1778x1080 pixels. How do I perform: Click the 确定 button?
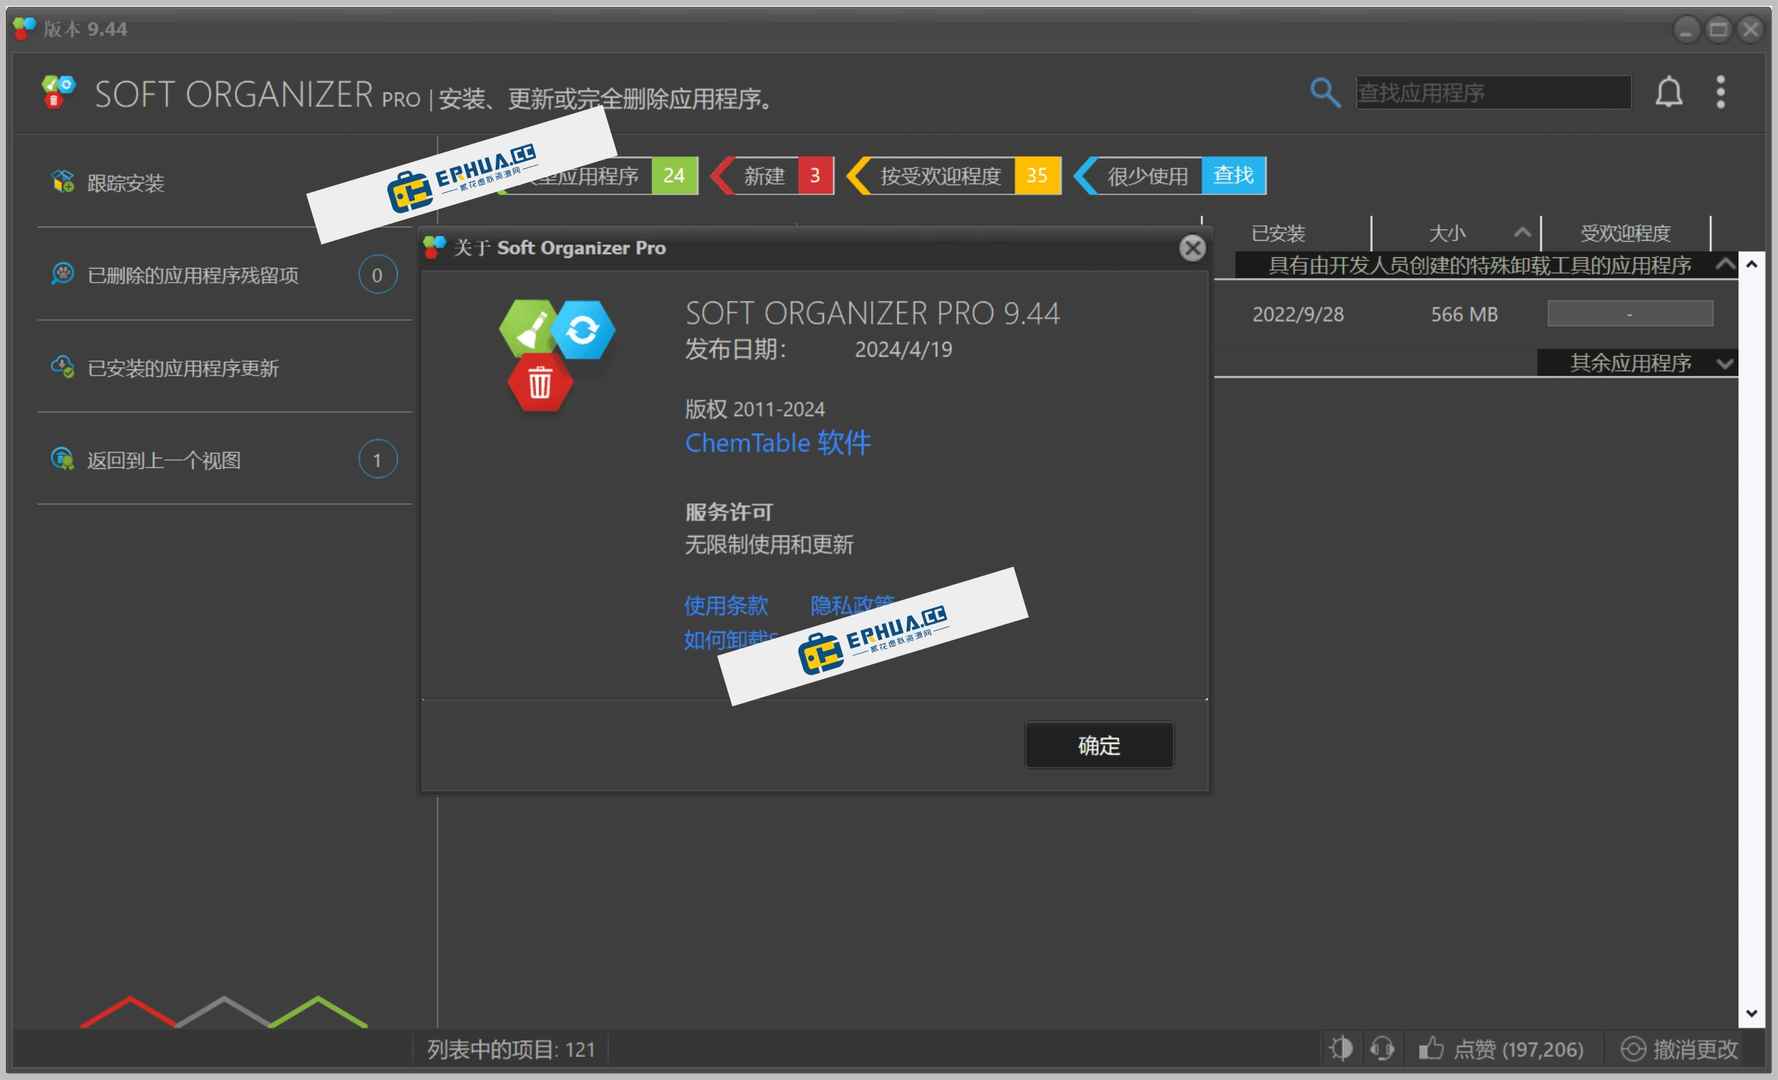[1099, 745]
